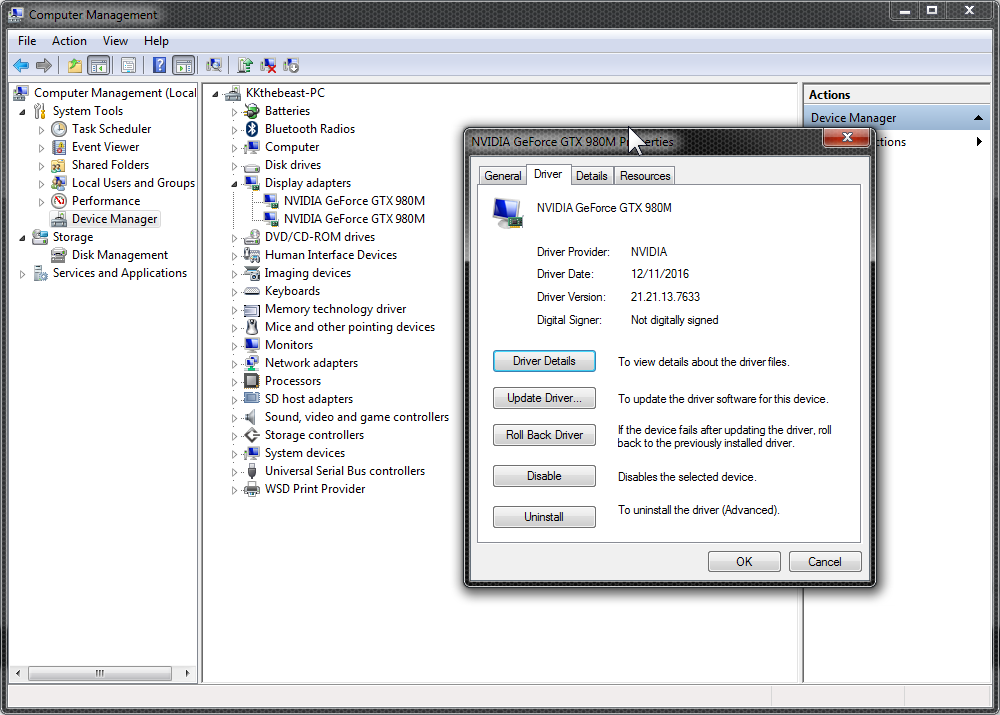
Task: Click the left pane scroll-right arrow
Action: [x=187, y=673]
